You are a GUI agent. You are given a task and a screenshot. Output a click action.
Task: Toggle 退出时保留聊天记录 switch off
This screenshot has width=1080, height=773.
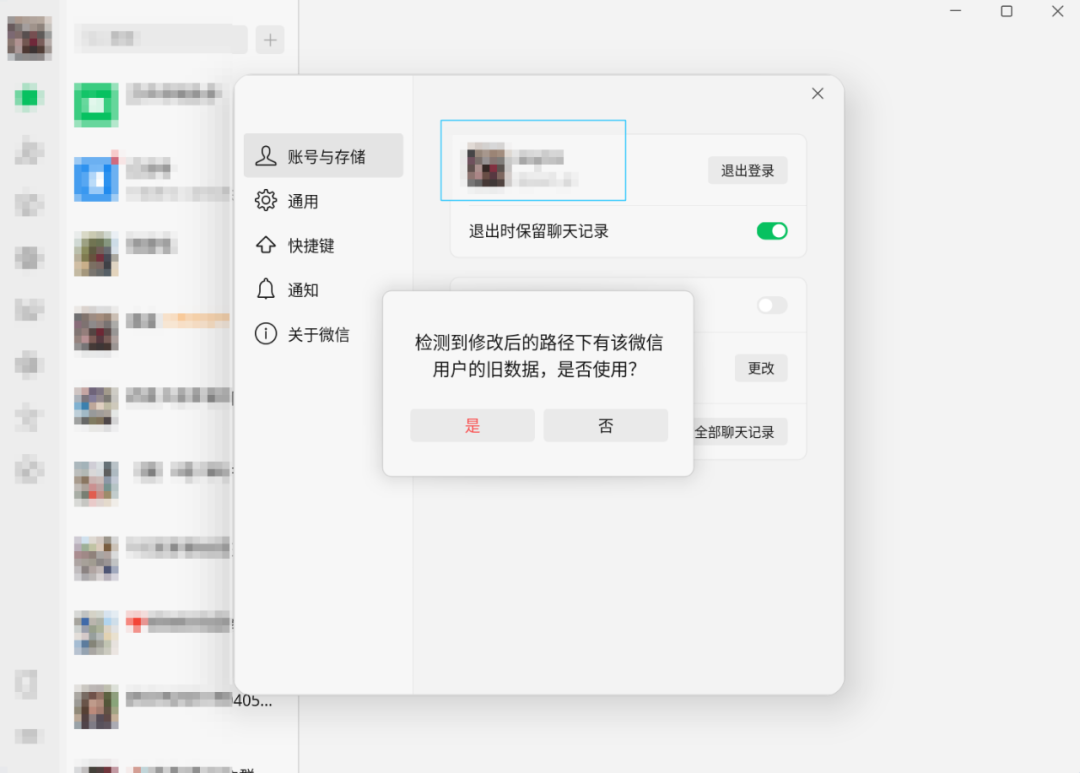tap(771, 231)
